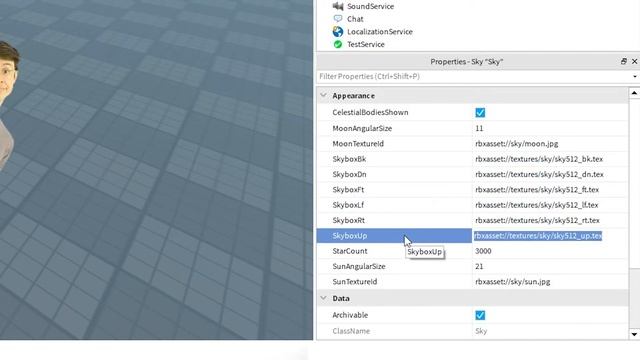Select LocalizationService in the Explorer
The height and width of the screenshot is (360, 640).
coord(380,31)
